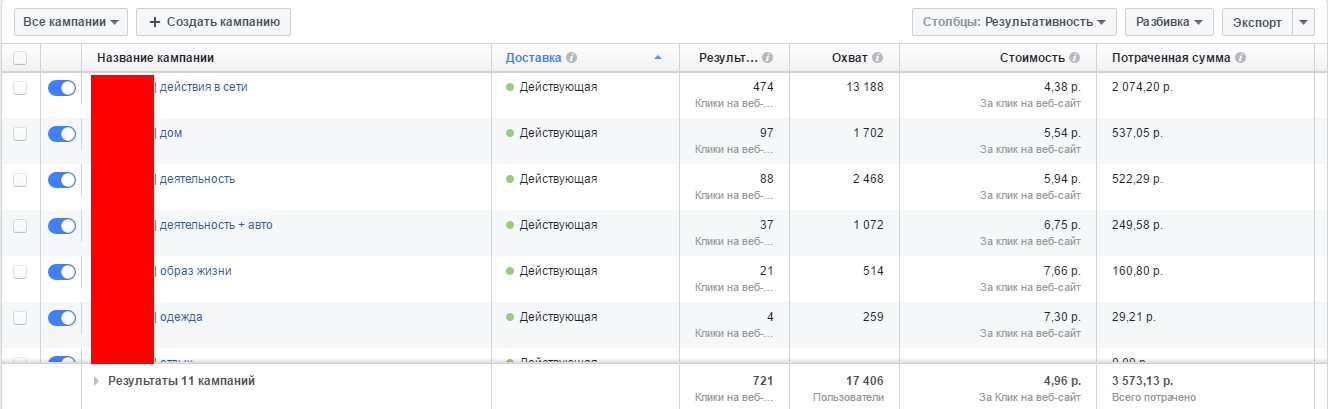Click info icon next to Охват header
This screenshot has width=1328, height=409.
tap(877, 58)
